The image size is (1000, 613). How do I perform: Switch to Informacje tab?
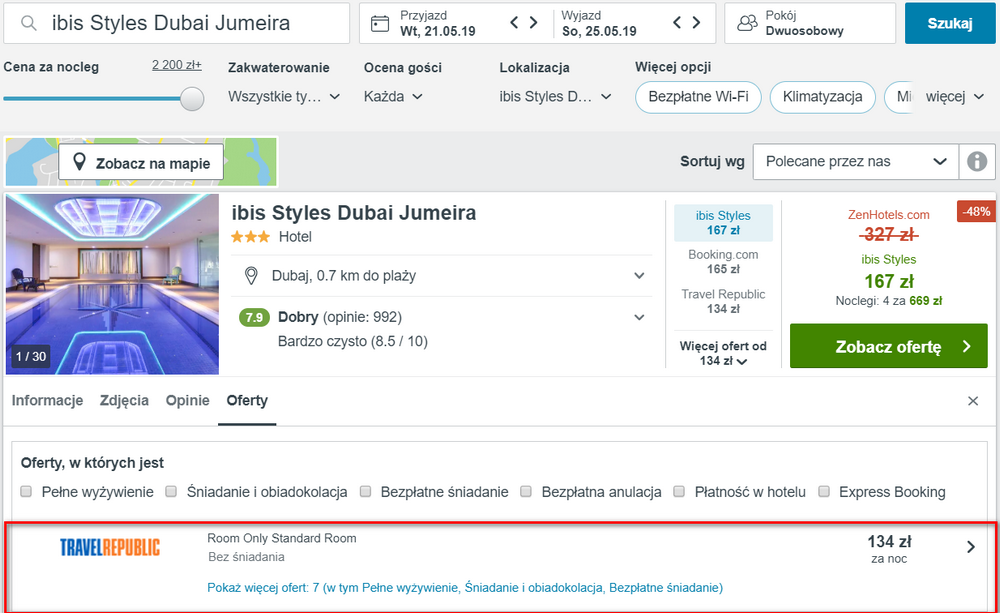pos(47,401)
